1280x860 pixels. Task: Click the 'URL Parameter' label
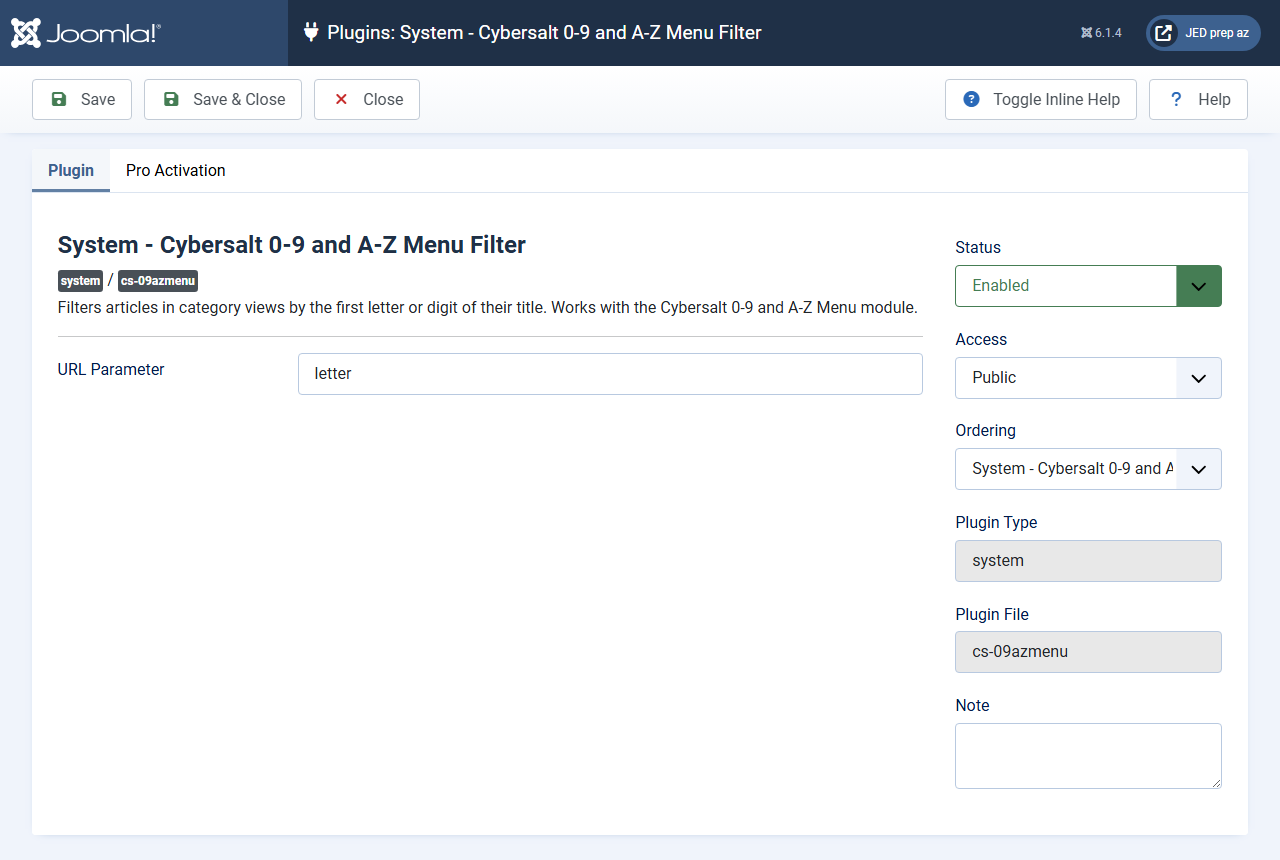pyautogui.click(x=111, y=369)
